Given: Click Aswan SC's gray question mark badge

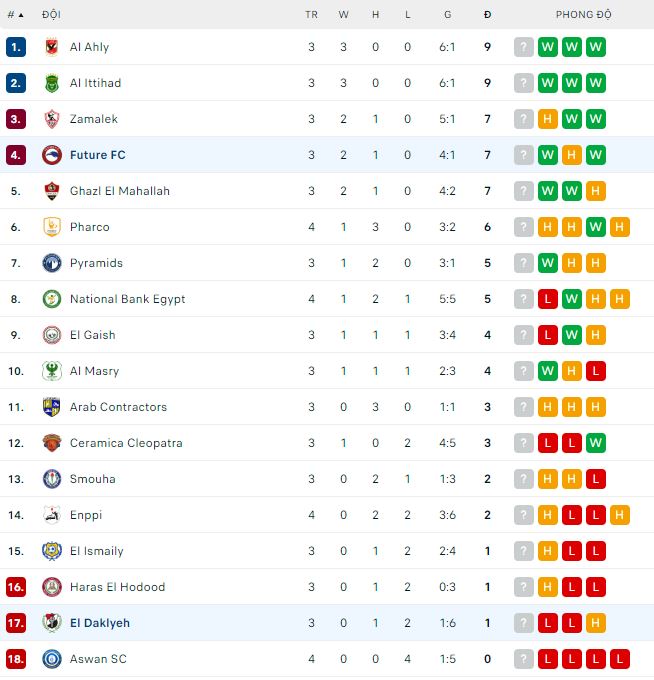Looking at the screenshot, I should pos(524,659).
